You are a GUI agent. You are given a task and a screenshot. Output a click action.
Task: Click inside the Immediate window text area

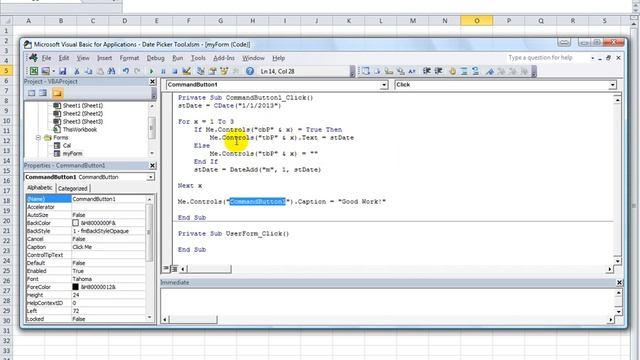[x=388, y=303]
